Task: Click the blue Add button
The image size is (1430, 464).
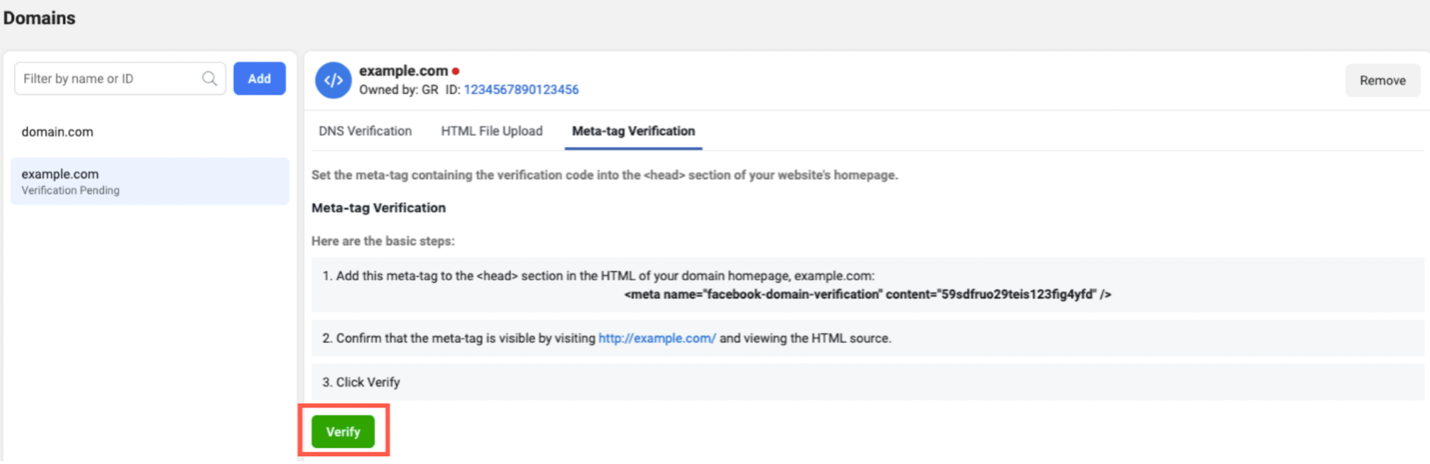Action: click(x=260, y=79)
